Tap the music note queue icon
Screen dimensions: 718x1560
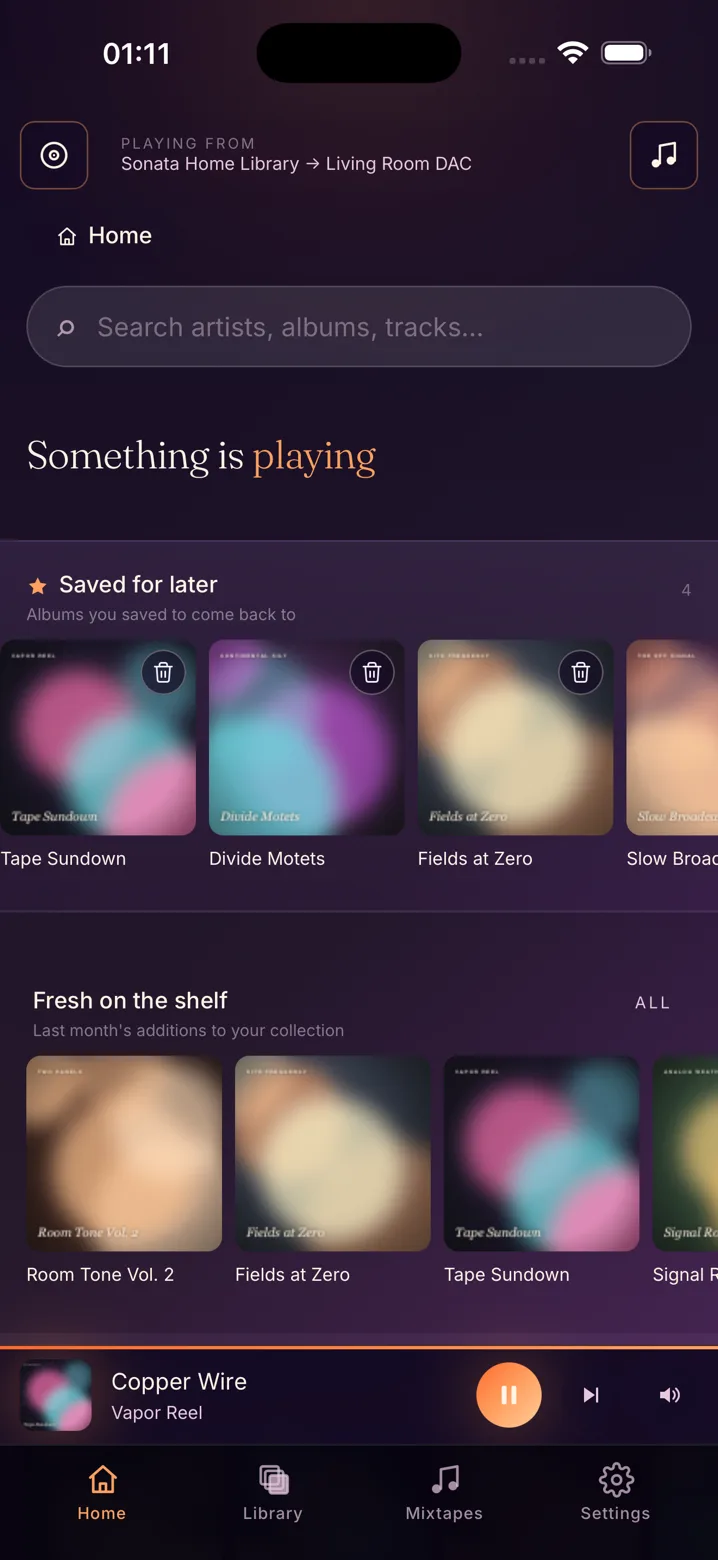point(664,155)
